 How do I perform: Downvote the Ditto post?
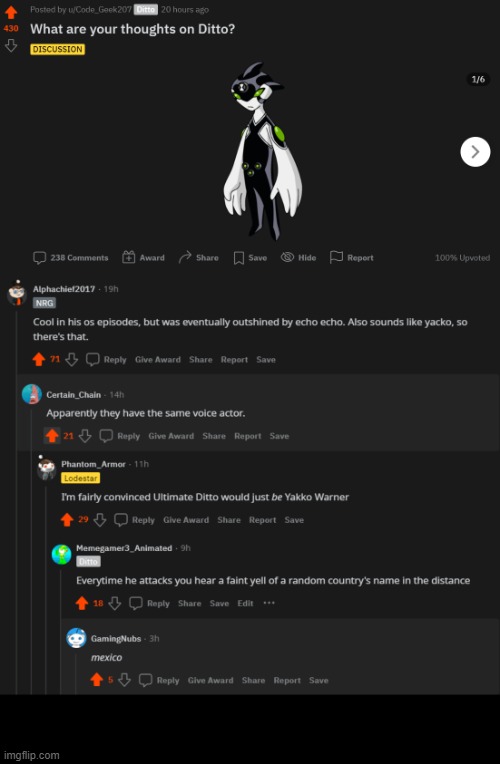pos(11,45)
